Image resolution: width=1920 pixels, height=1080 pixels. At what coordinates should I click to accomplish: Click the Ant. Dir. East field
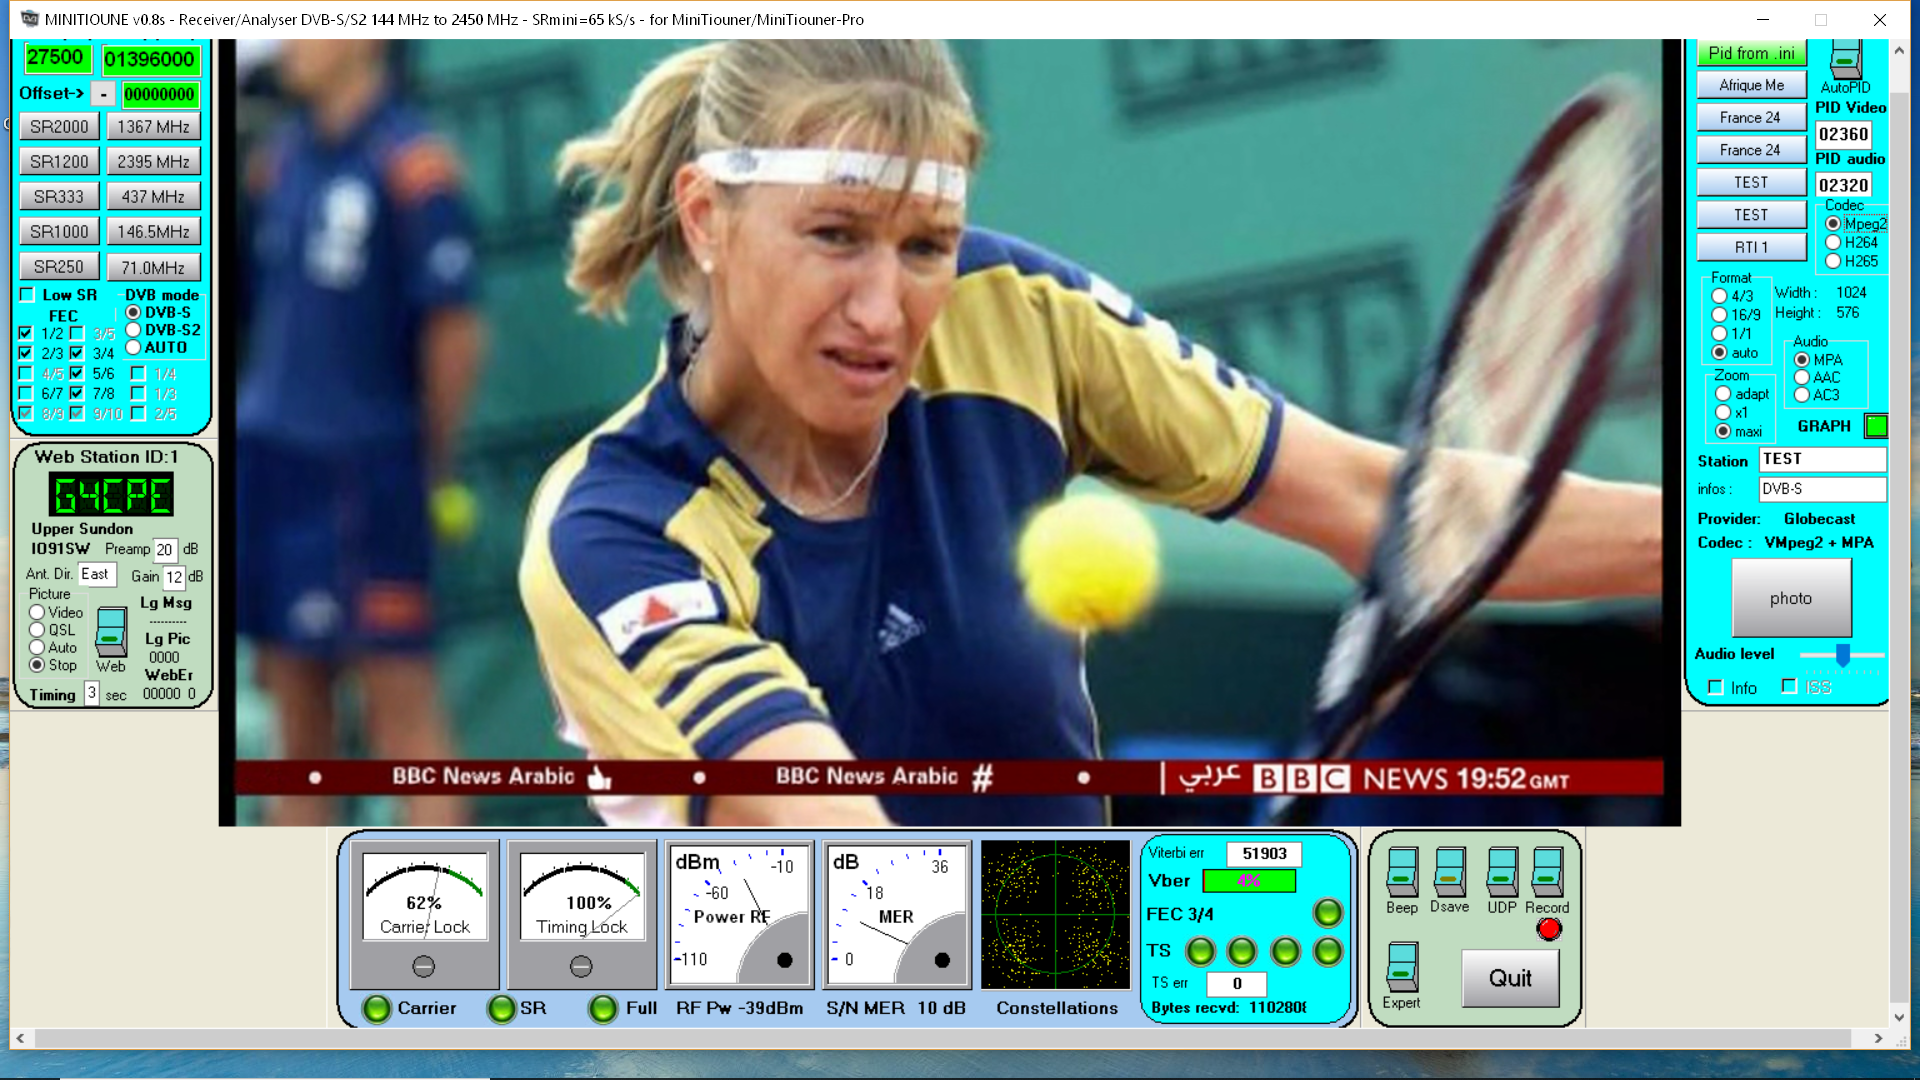click(97, 574)
